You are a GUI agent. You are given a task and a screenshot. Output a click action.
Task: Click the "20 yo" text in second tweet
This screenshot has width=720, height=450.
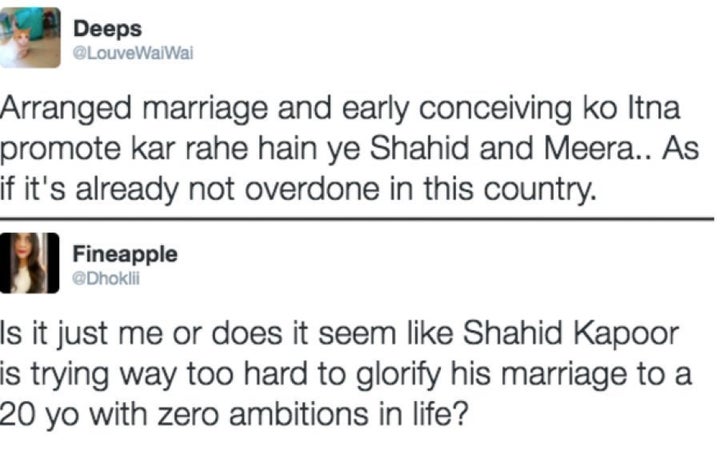coord(39,415)
